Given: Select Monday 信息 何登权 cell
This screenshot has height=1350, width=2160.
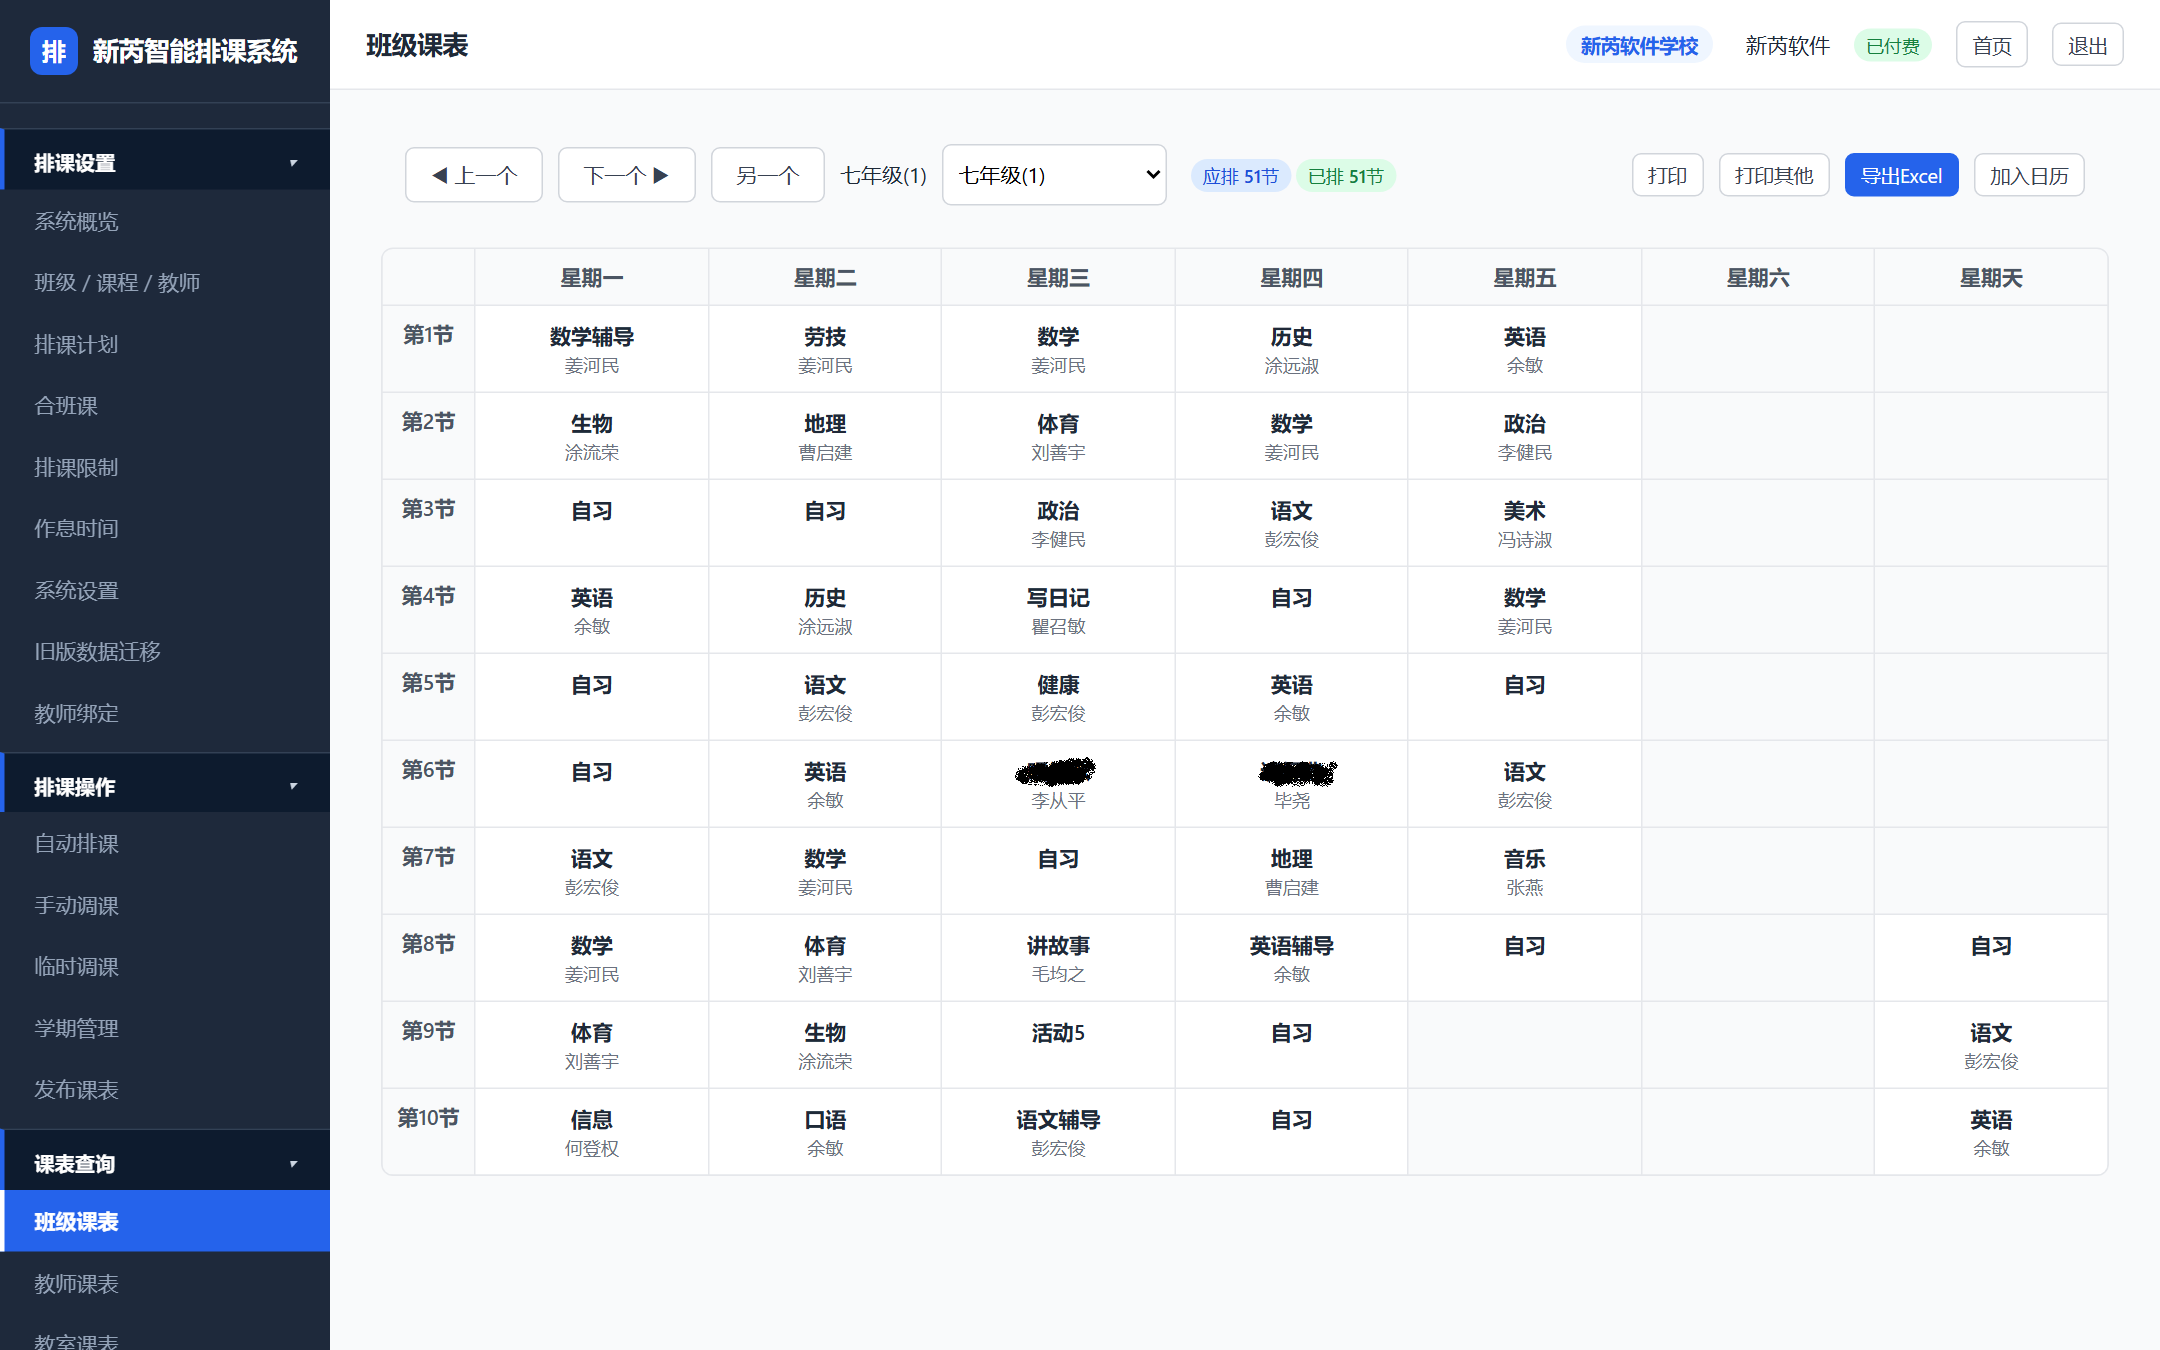Looking at the screenshot, I should pos(592,1132).
